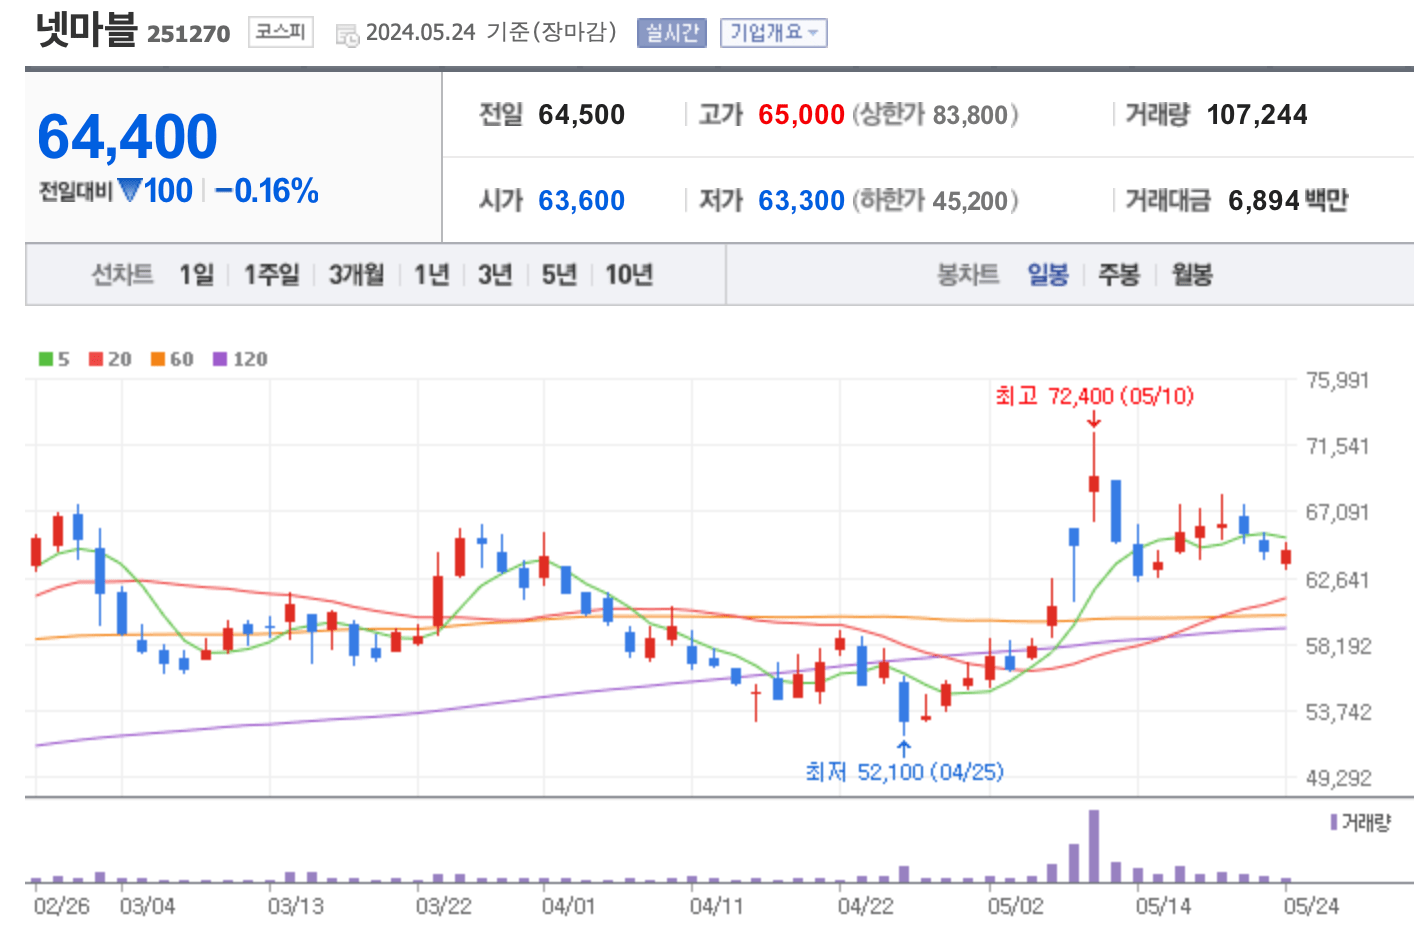
Task: Click the tallest volume bar in the chart
Action: click(x=1094, y=846)
